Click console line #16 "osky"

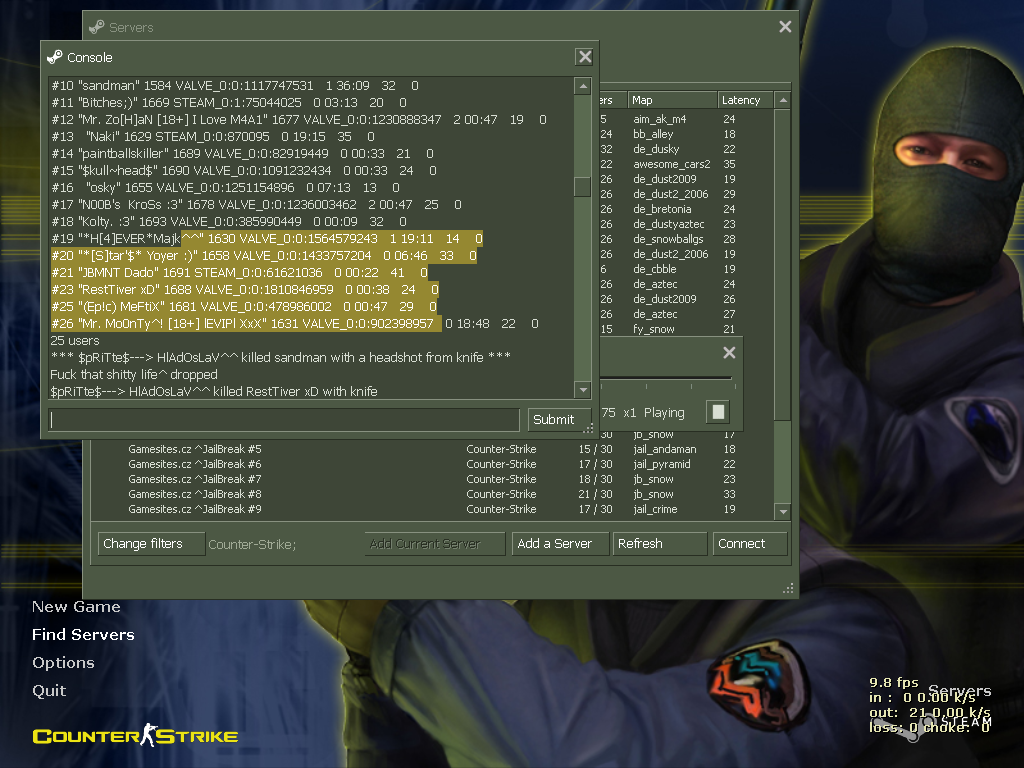(x=225, y=187)
